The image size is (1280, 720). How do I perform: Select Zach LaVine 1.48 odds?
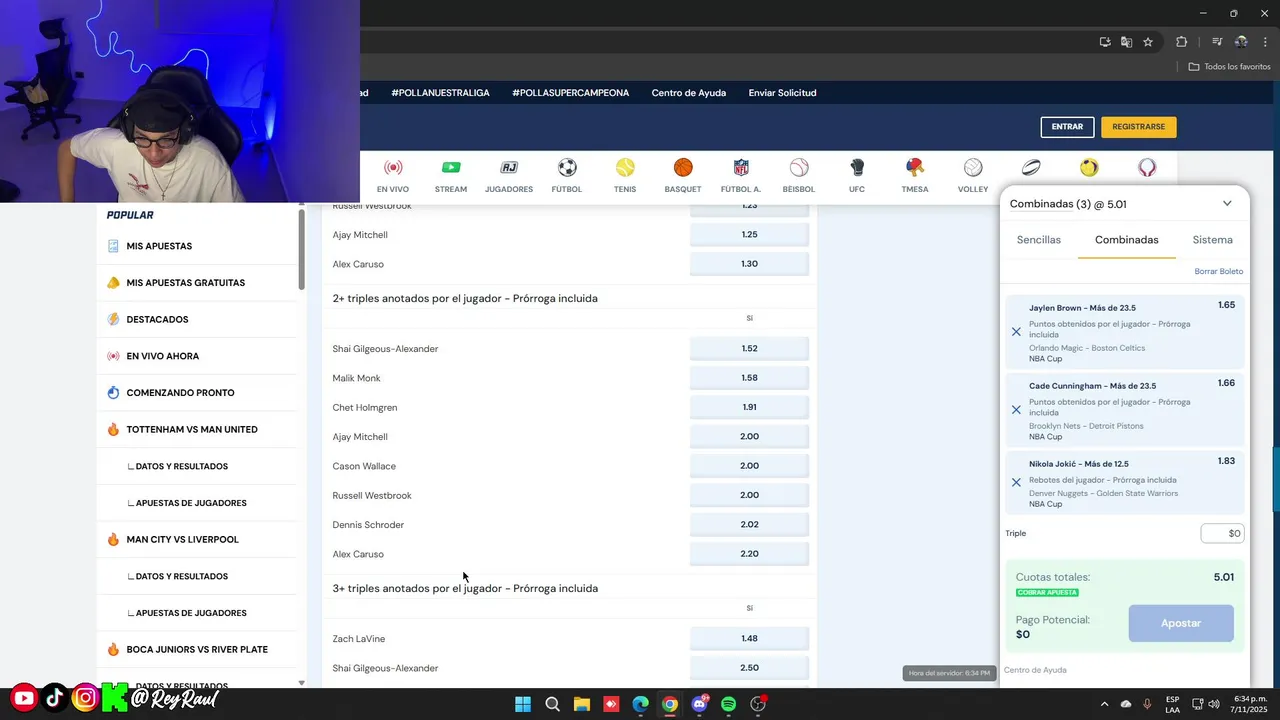click(749, 639)
